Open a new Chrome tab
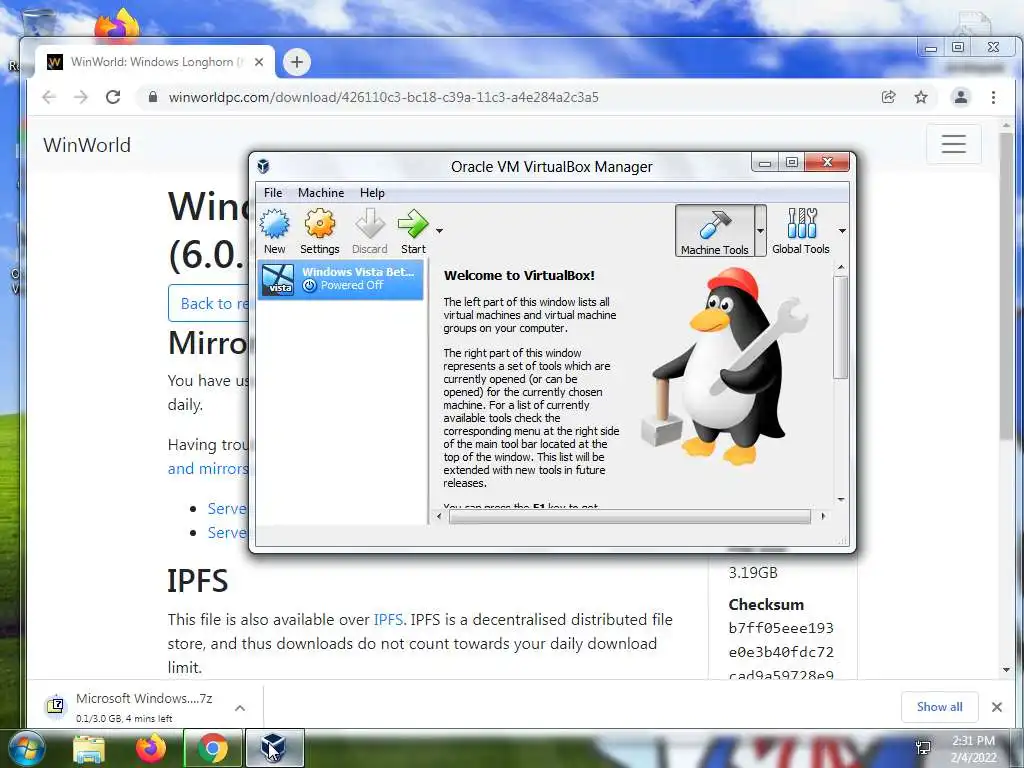 pos(296,62)
